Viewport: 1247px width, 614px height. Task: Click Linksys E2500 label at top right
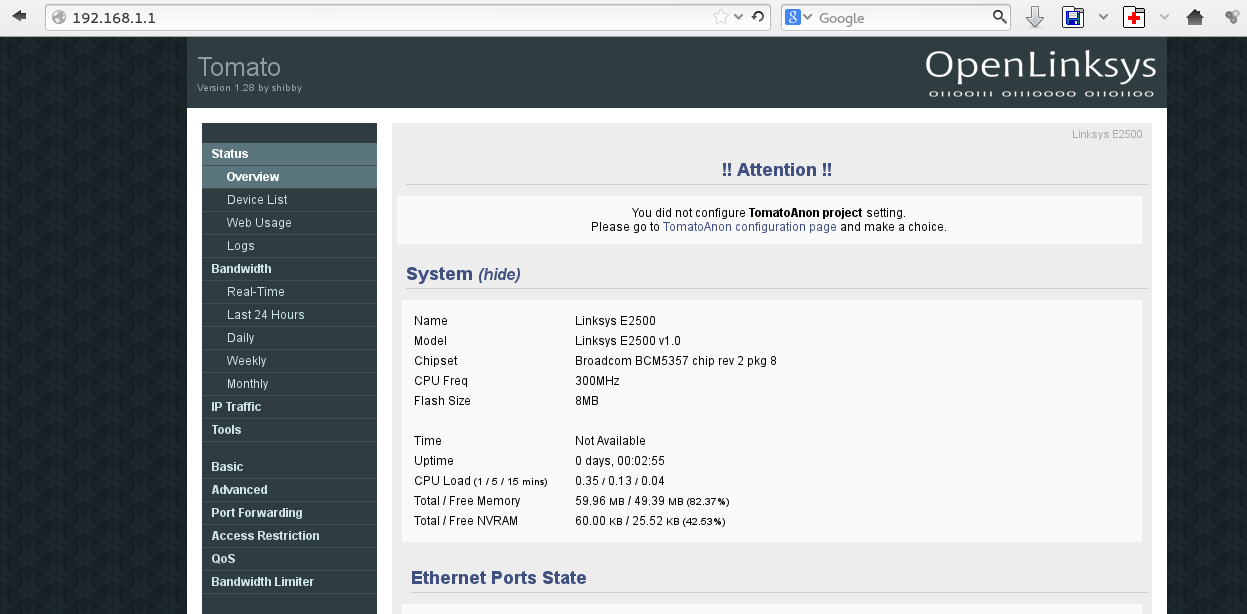coord(1107,134)
